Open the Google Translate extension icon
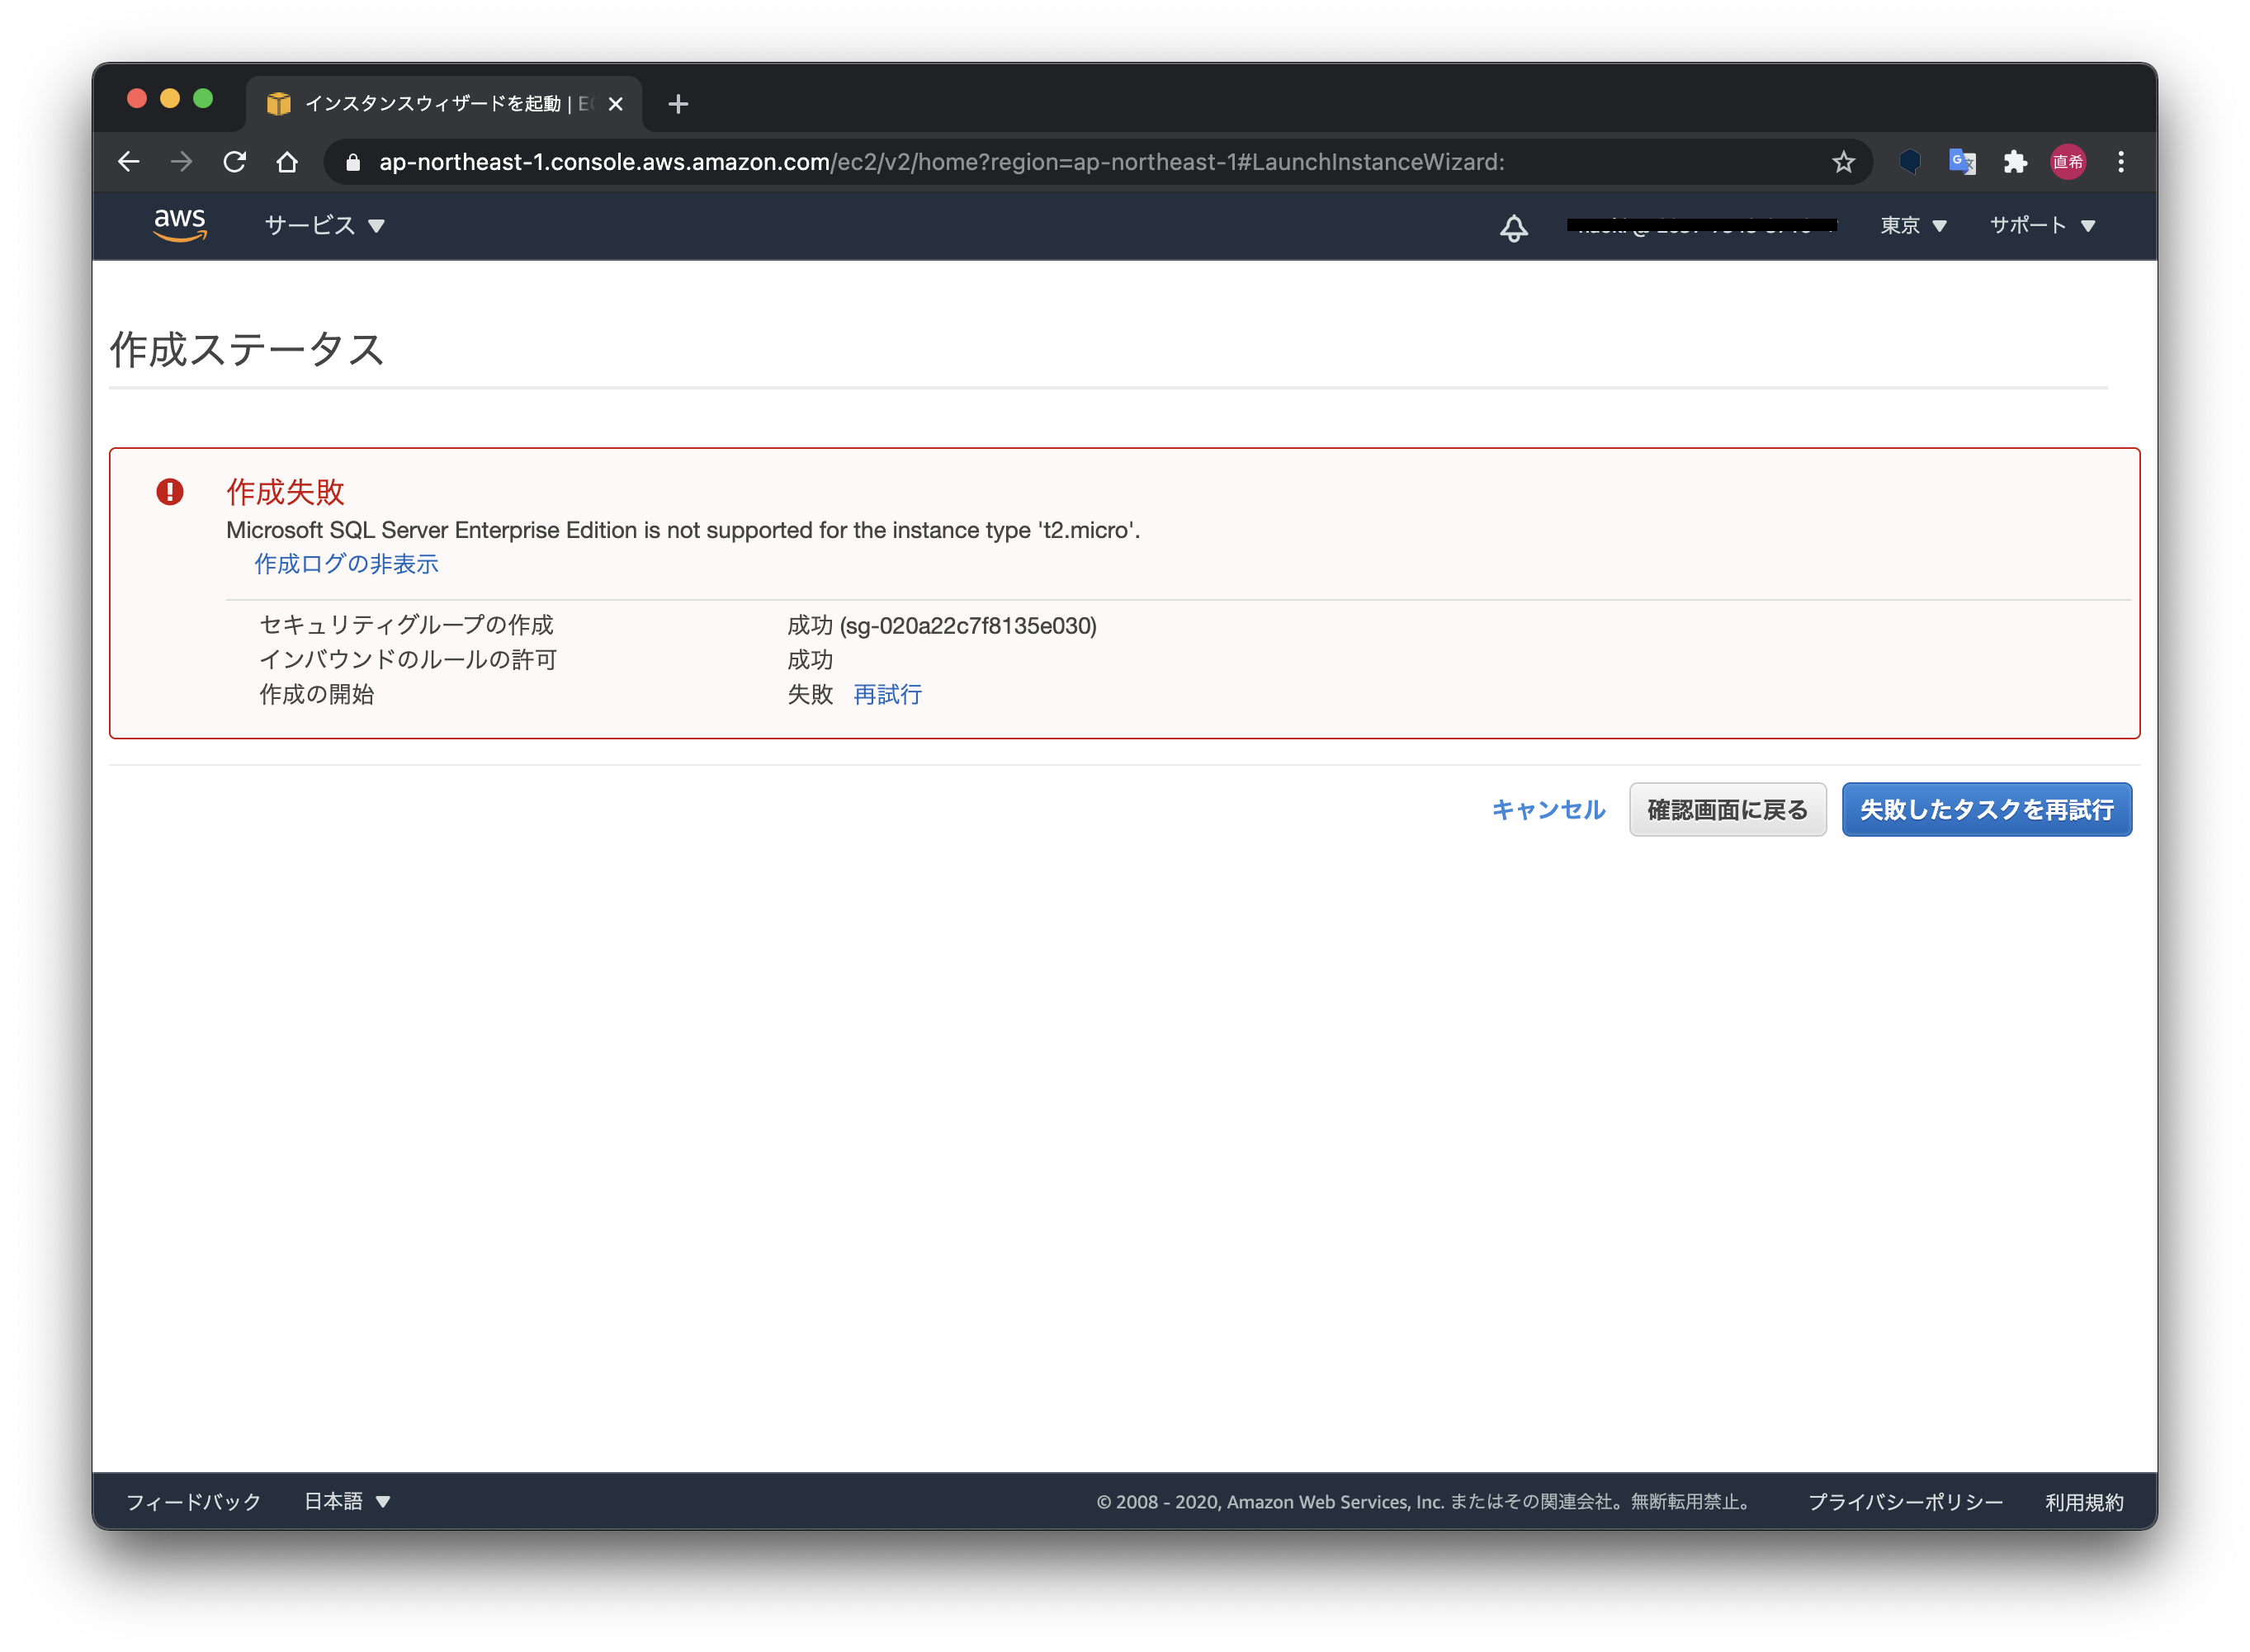The width and height of the screenshot is (2250, 1652). pos(1962,162)
